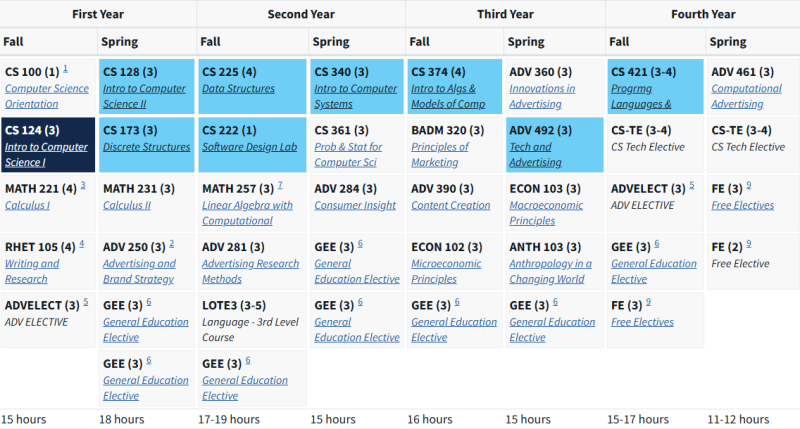The width and height of the screenshot is (800, 429).
Task: Click the Fourth Year column header
Action: 703,14
